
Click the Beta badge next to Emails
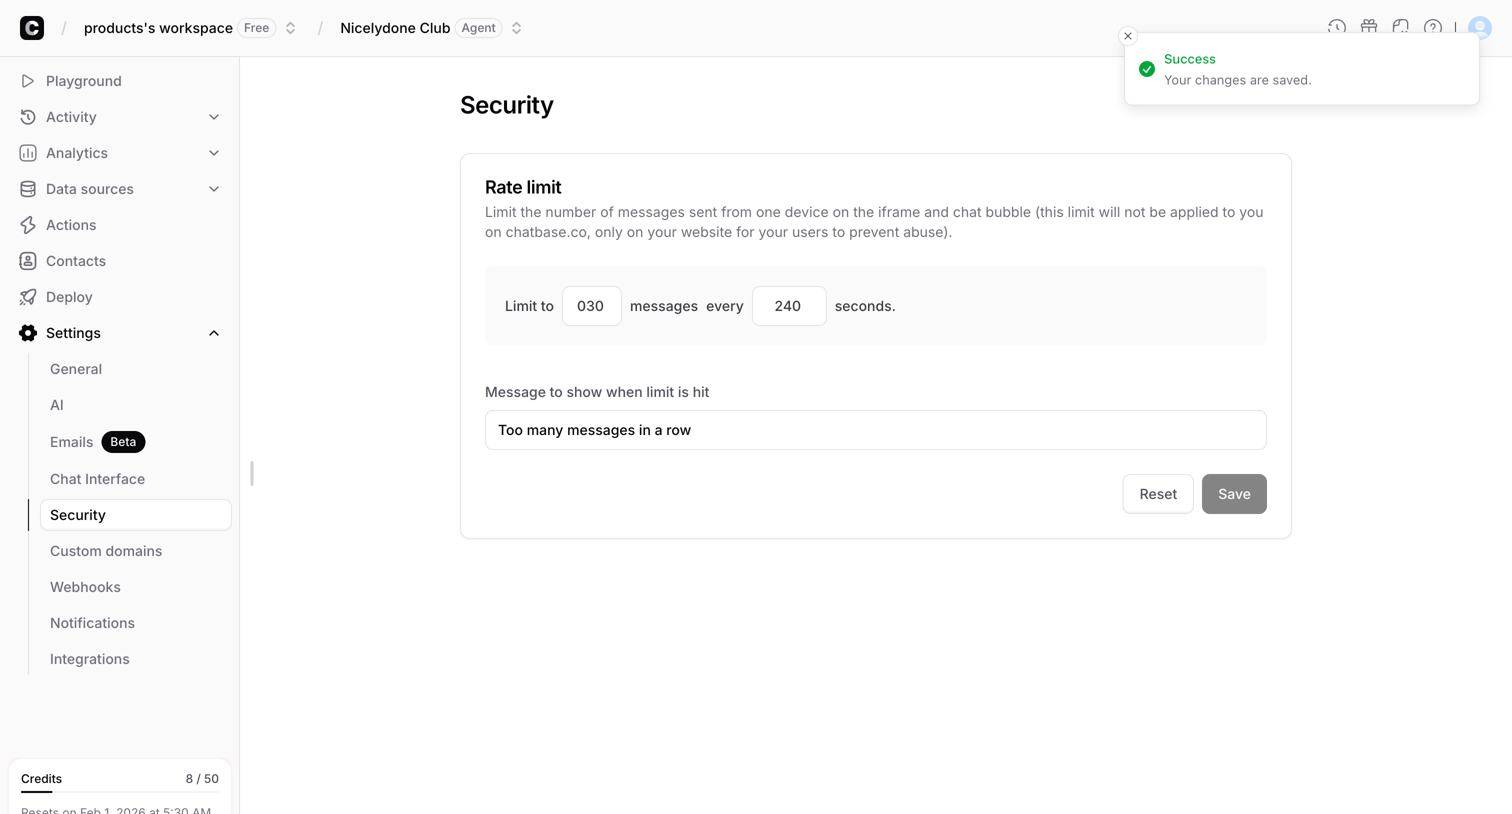123,442
